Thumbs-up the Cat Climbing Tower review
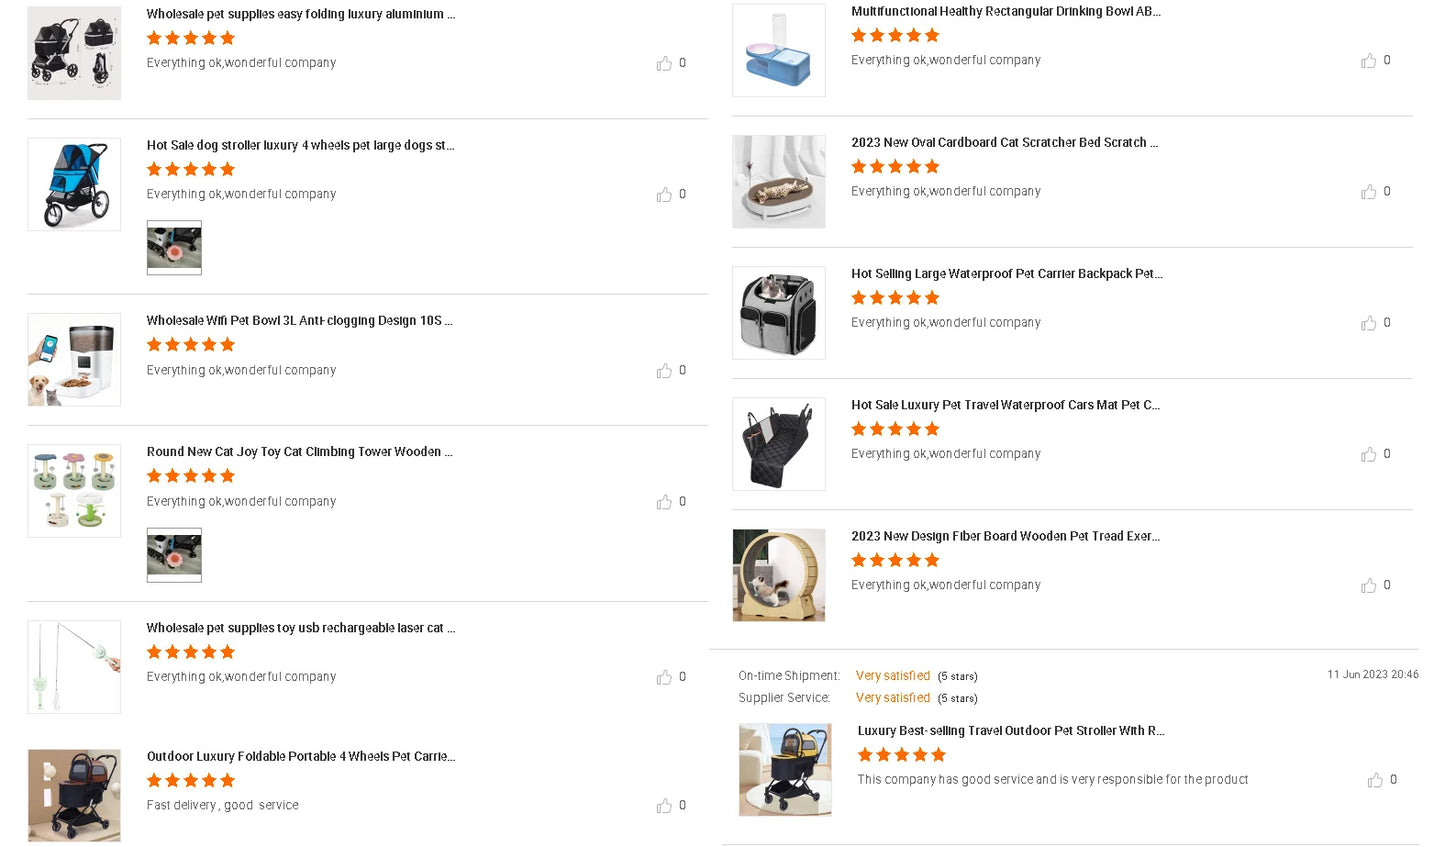This screenshot has width=1445, height=847. click(664, 502)
